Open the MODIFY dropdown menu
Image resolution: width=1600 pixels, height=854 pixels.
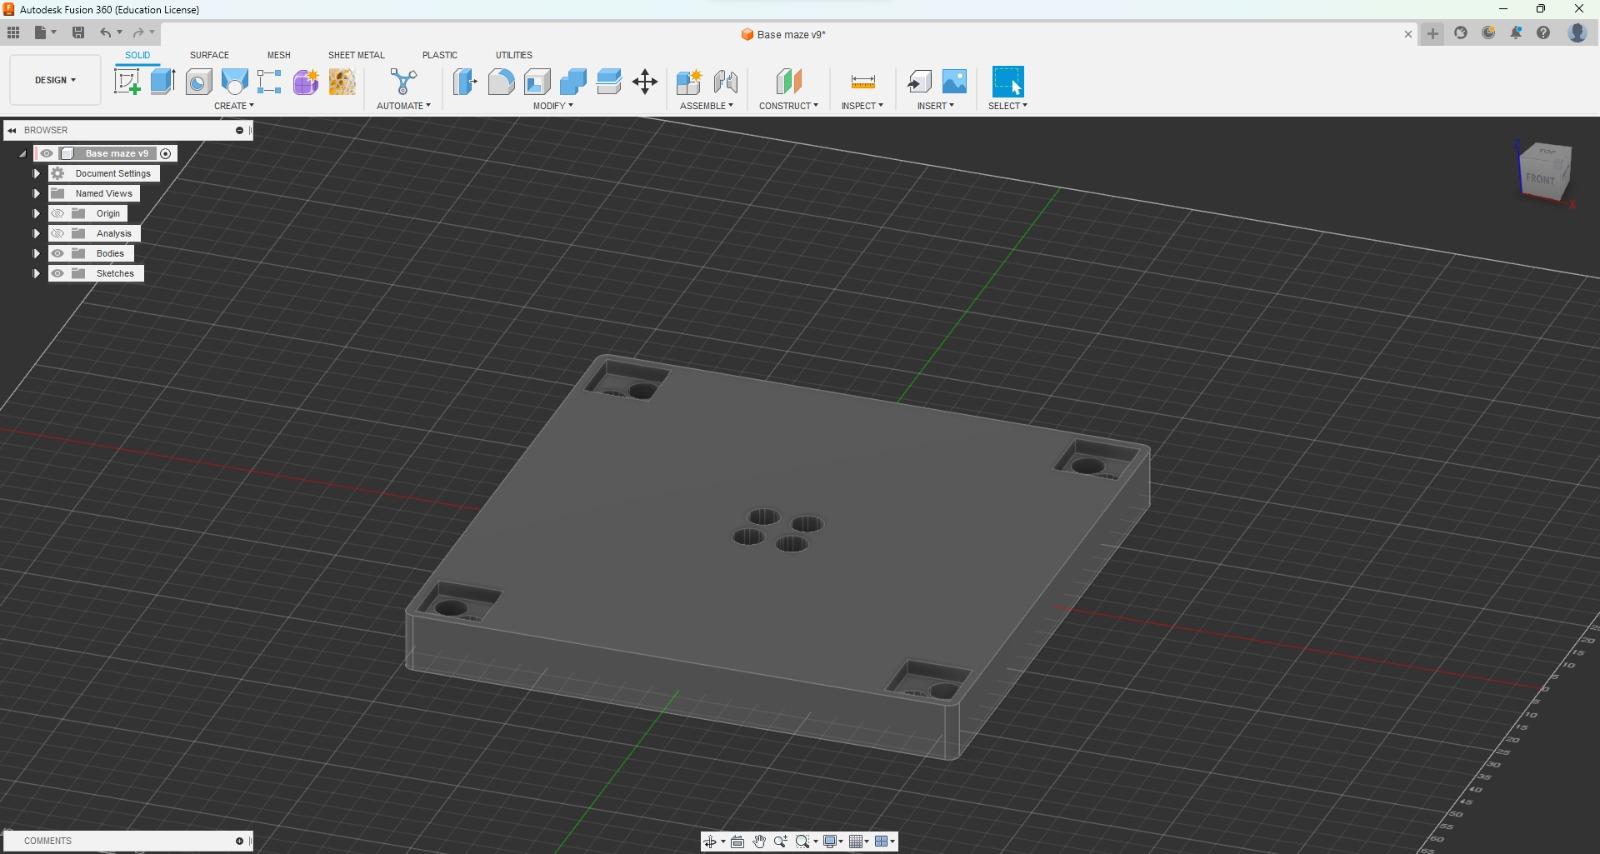553,106
